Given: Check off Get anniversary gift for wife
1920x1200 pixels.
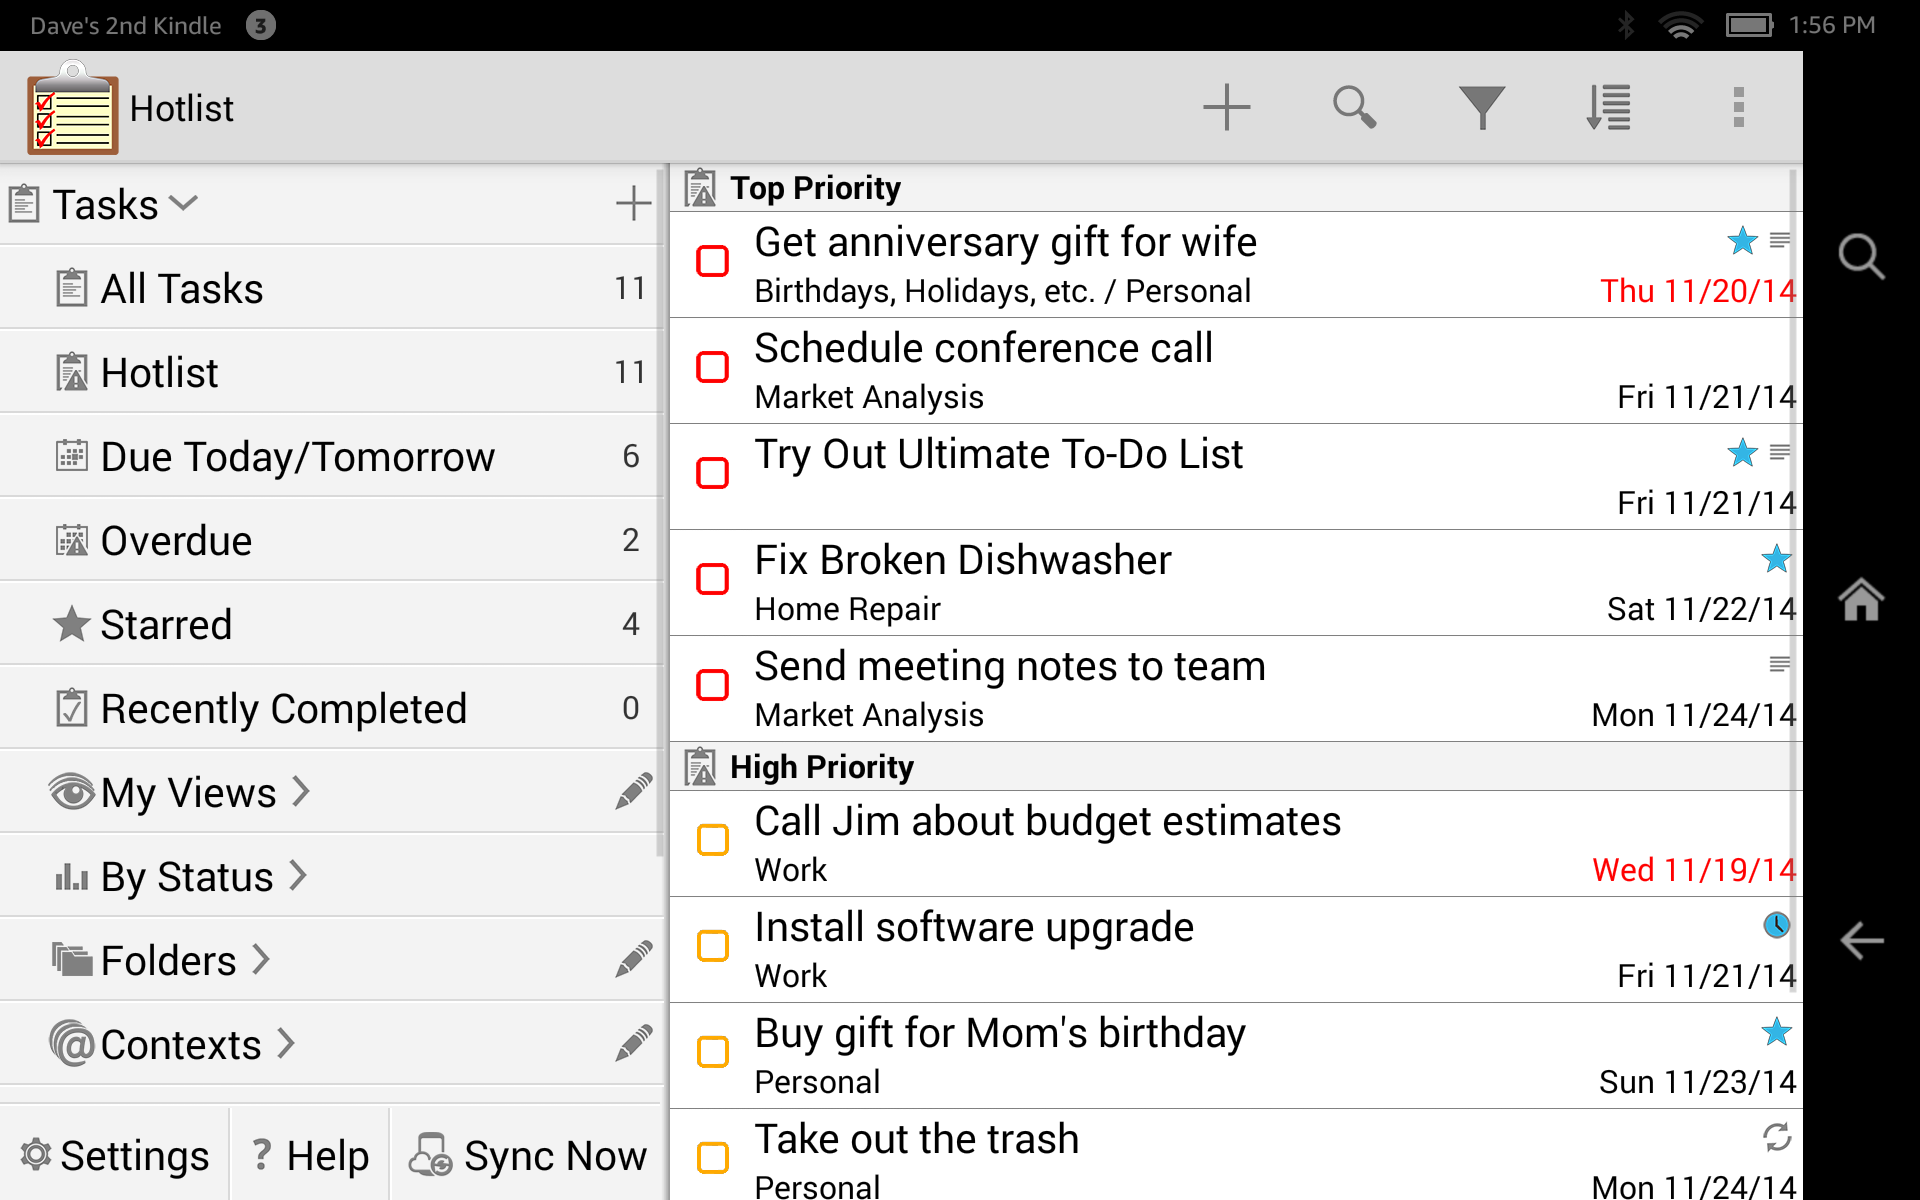Looking at the screenshot, I should tap(713, 260).
